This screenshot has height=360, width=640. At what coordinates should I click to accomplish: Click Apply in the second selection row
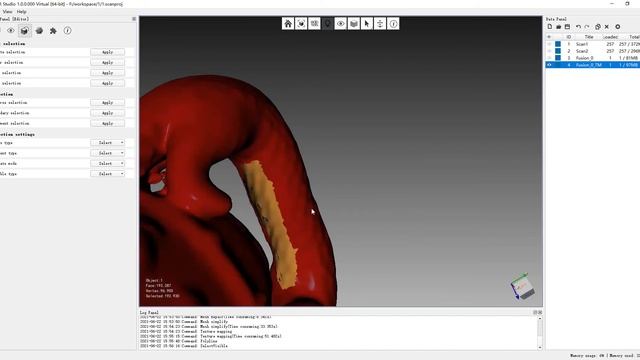[x=108, y=62]
